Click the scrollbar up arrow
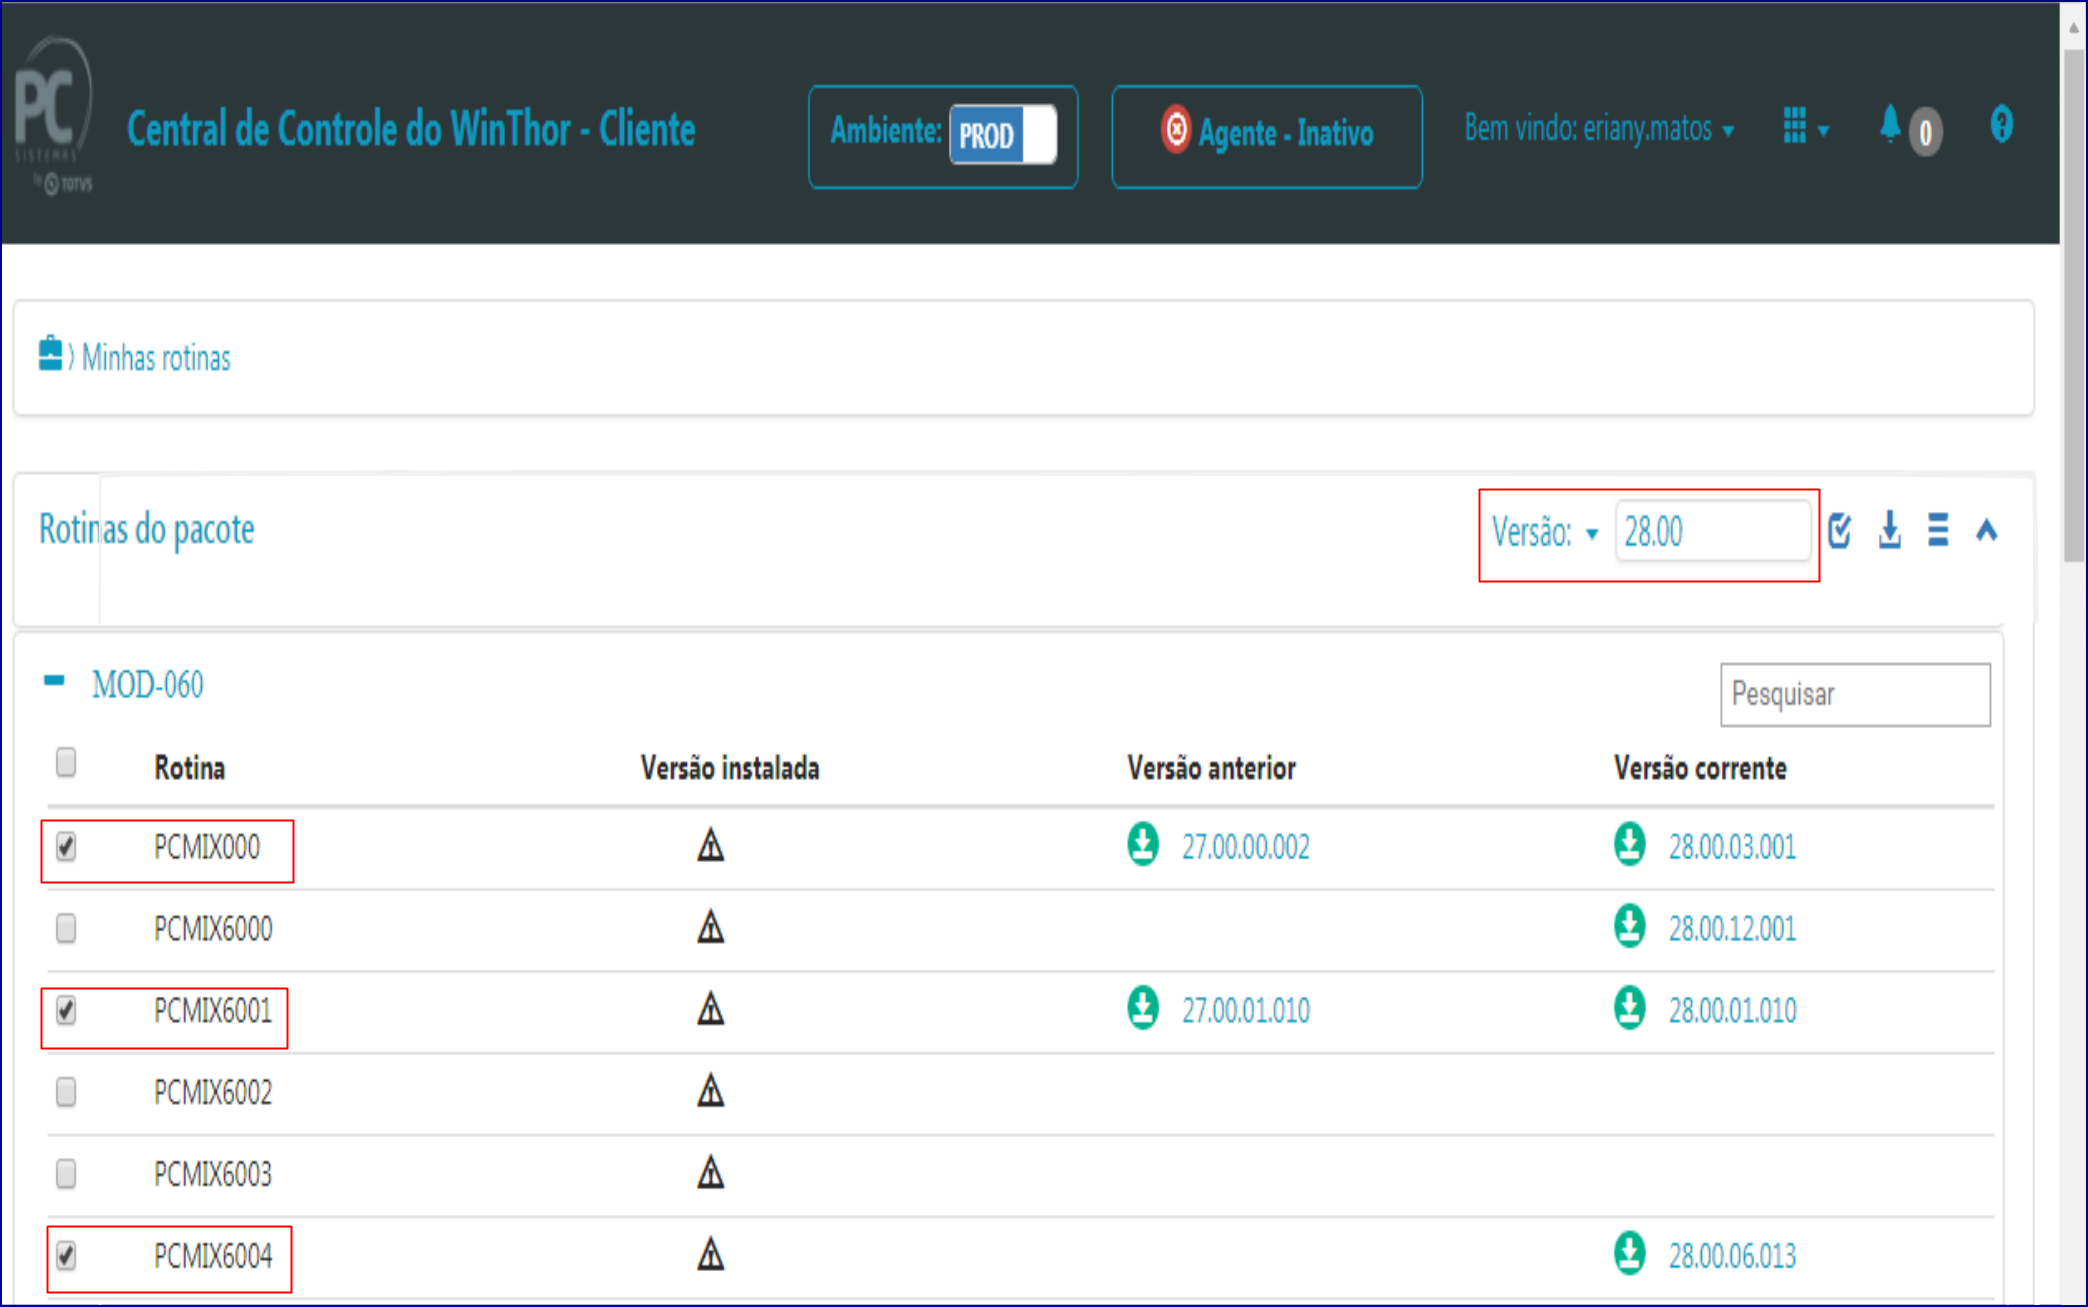Image resolution: width=2088 pixels, height=1307 pixels. (x=2074, y=28)
